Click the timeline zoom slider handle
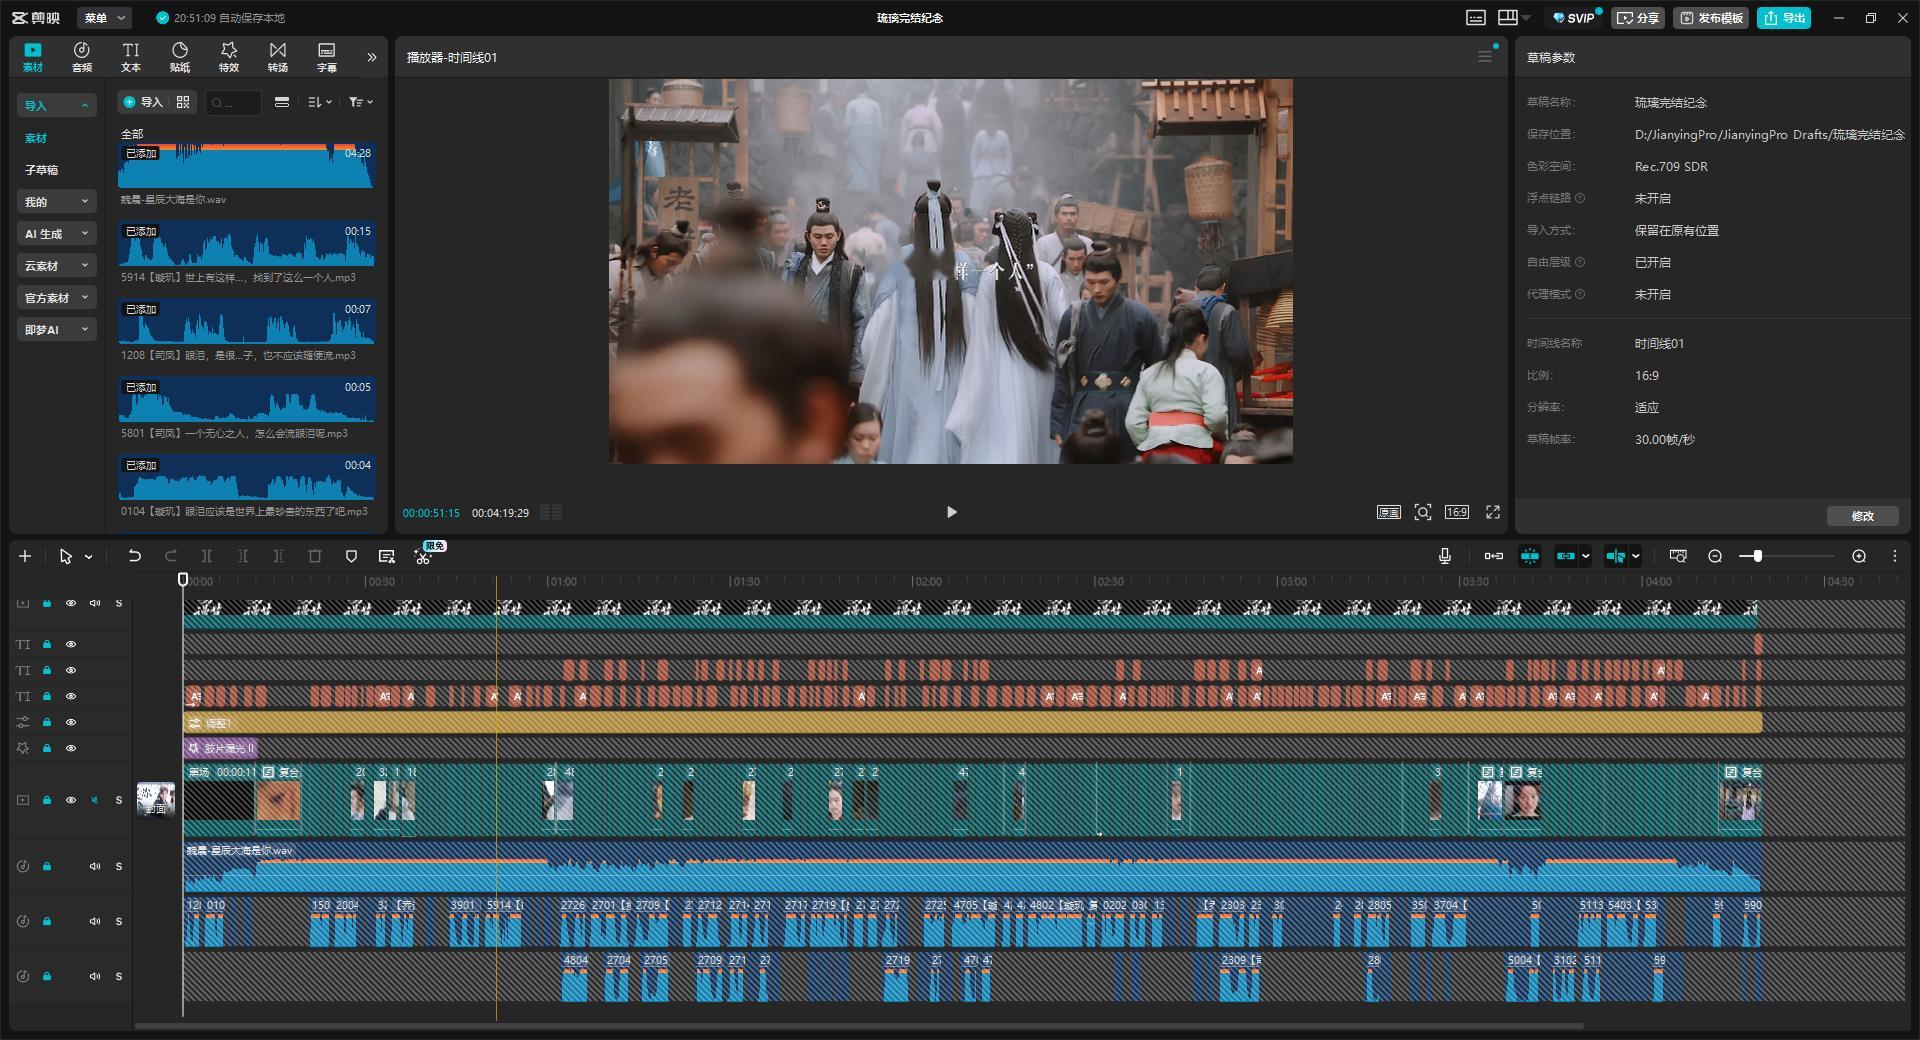Screen dimensions: 1920x1040 click(1757, 556)
